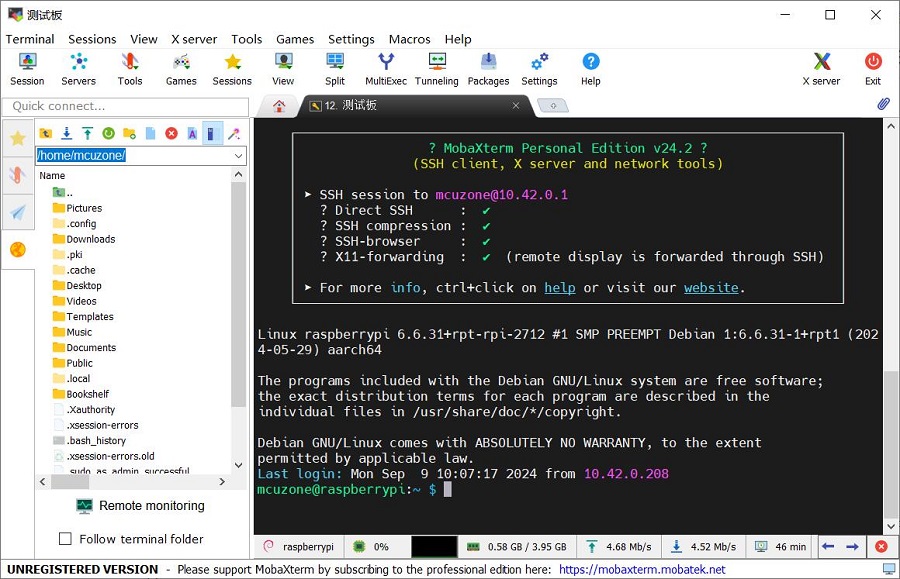Delete selected files with red X
The image size is (900, 579).
click(x=171, y=134)
